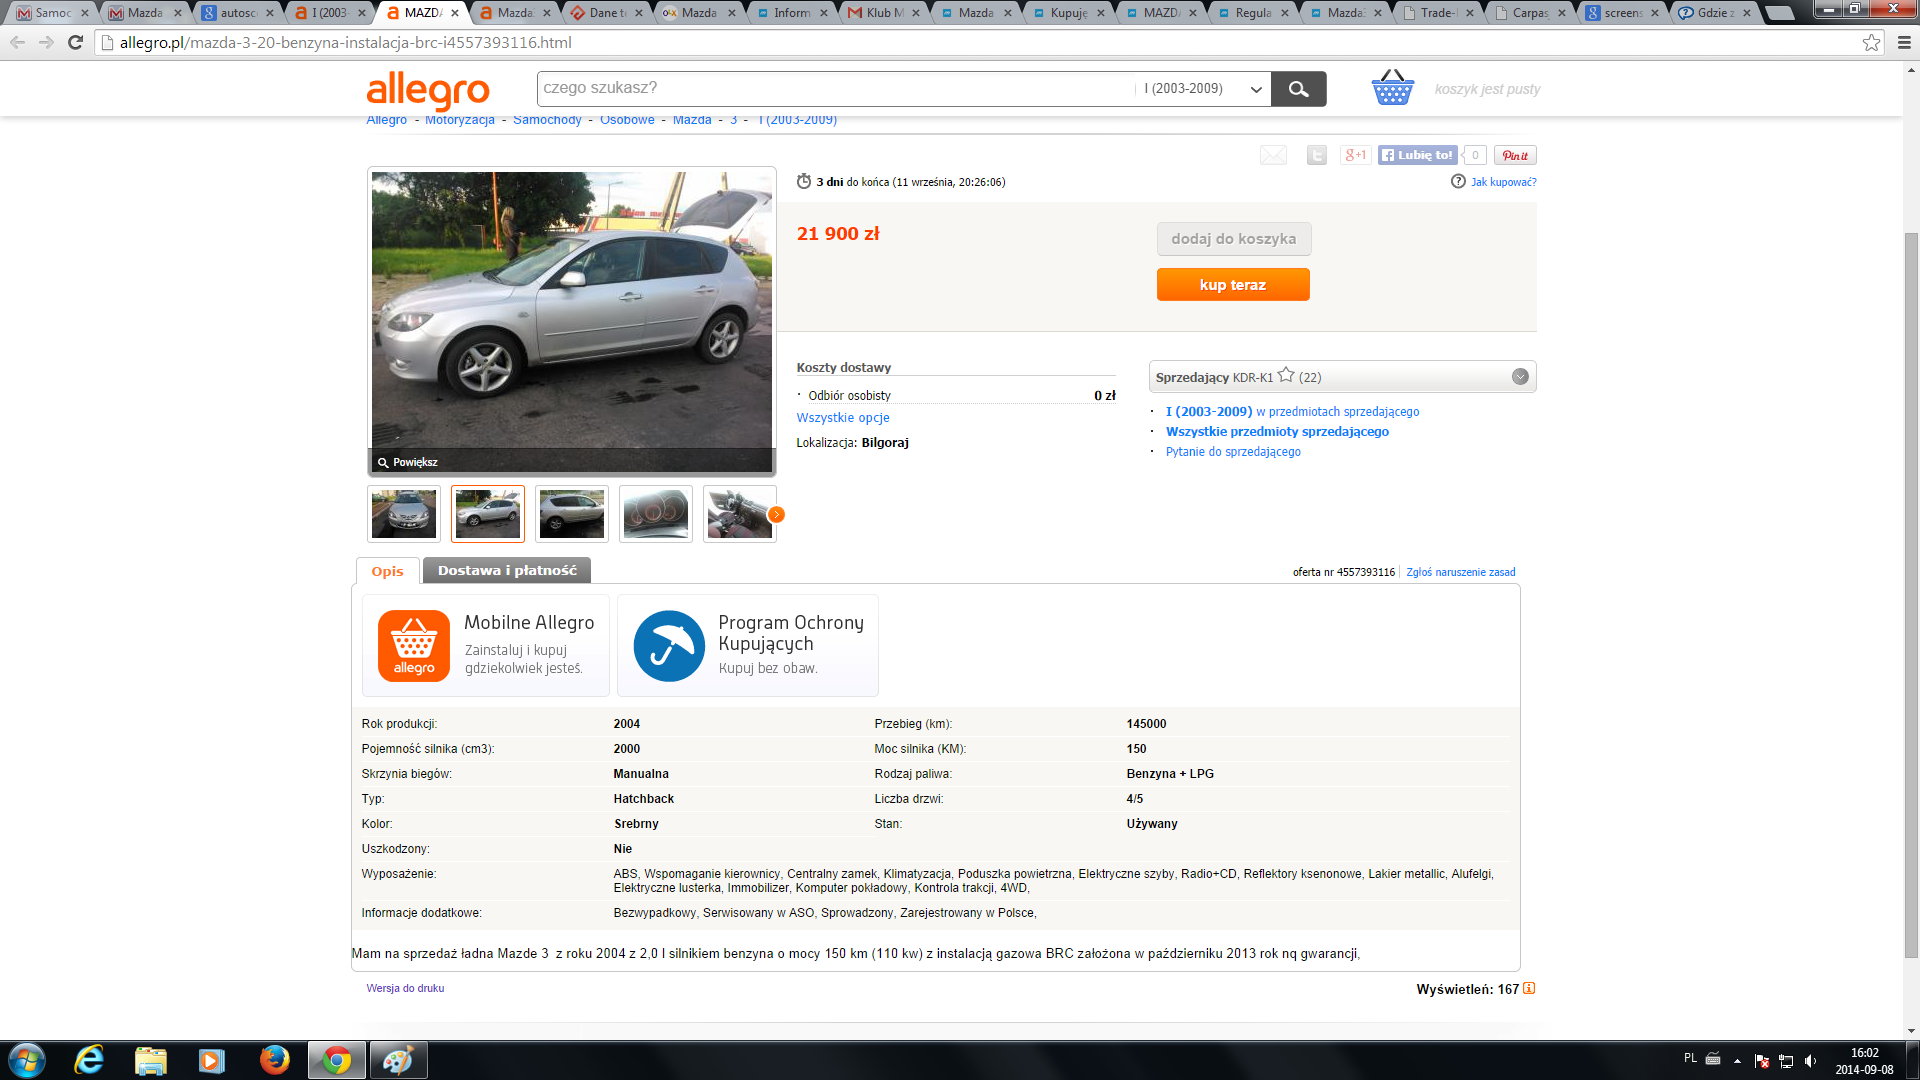Open Firefox from the taskbar

tap(274, 1060)
